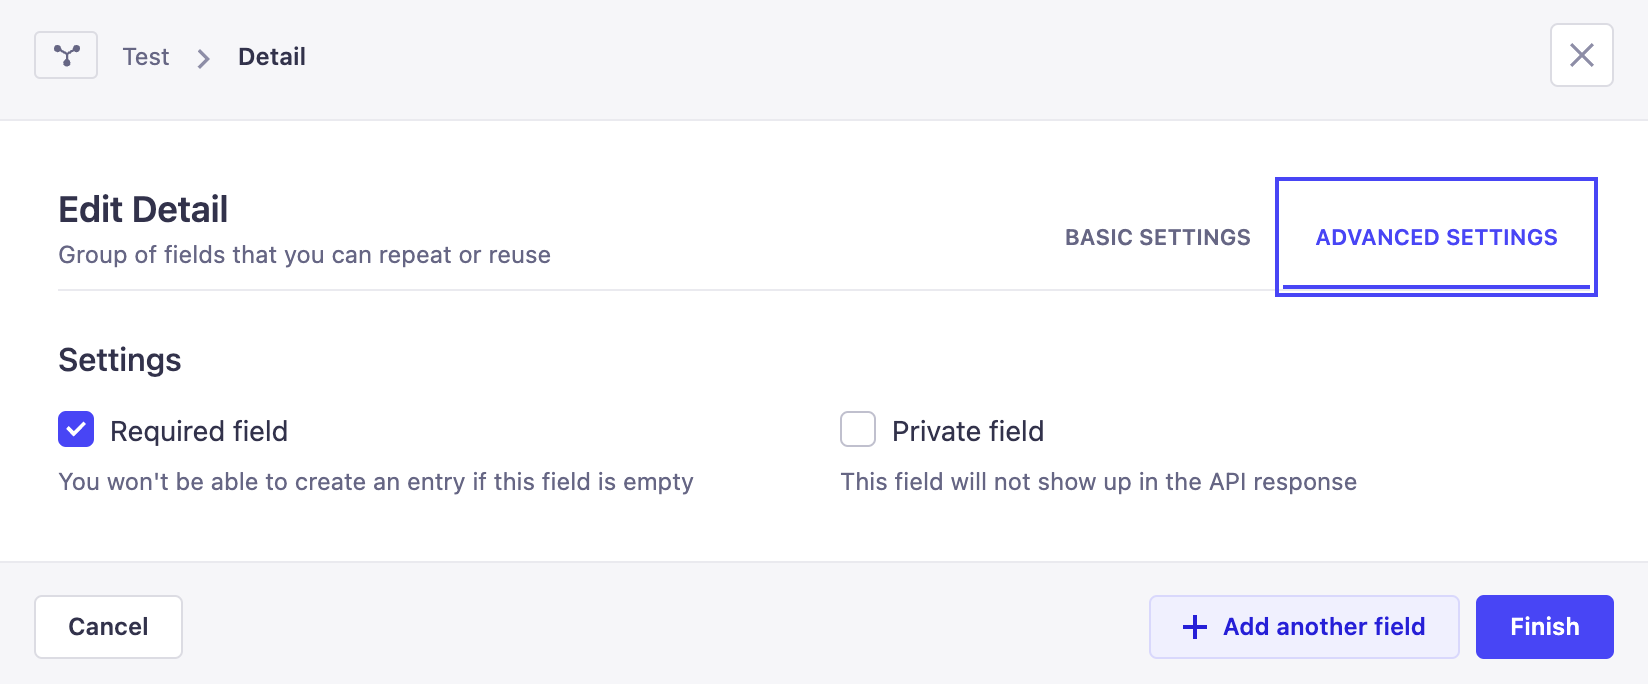Screen dimensions: 1648x684
Task: Click the Edit Detail heading
Action: pyautogui.click(x=142, y=209)
